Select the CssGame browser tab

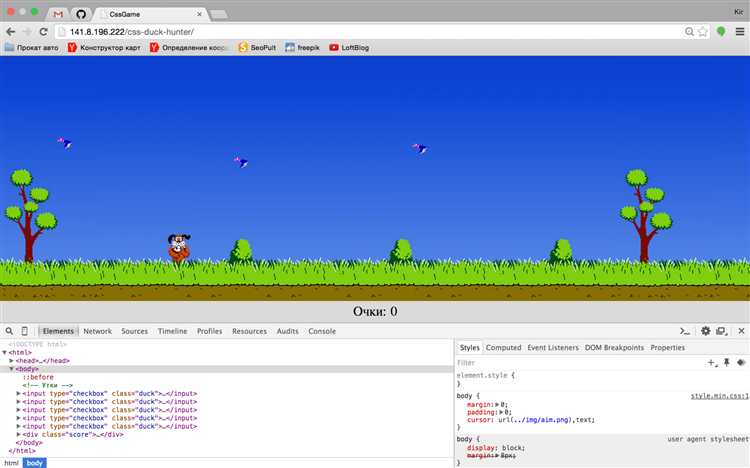click(149, 14)
